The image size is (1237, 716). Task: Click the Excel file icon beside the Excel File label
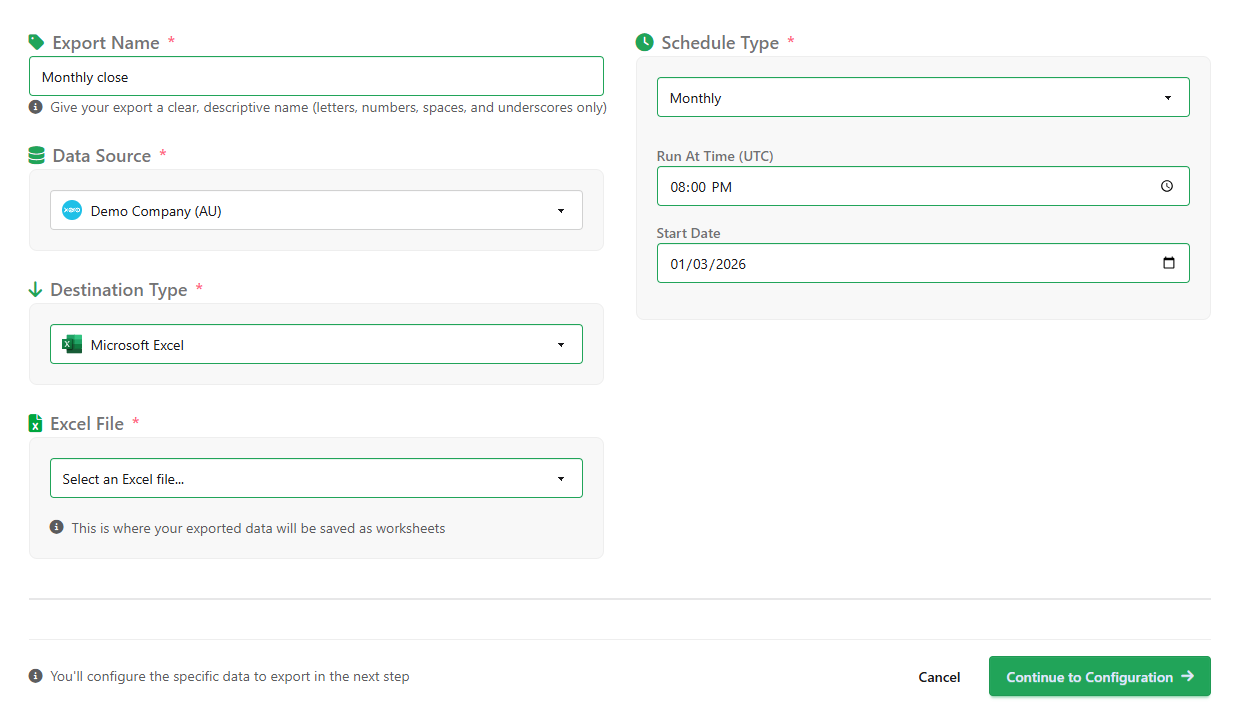click(x=36, y=423)
